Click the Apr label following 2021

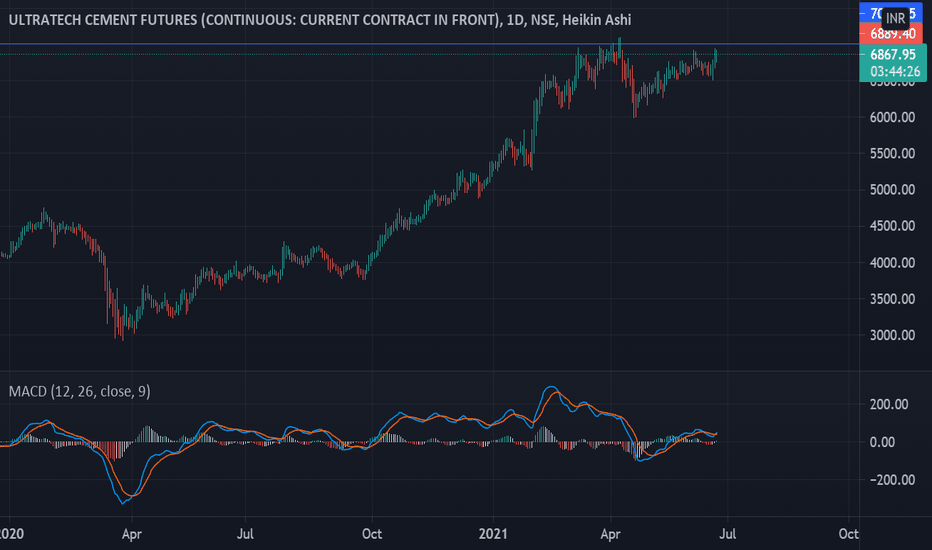click(610, 534)
